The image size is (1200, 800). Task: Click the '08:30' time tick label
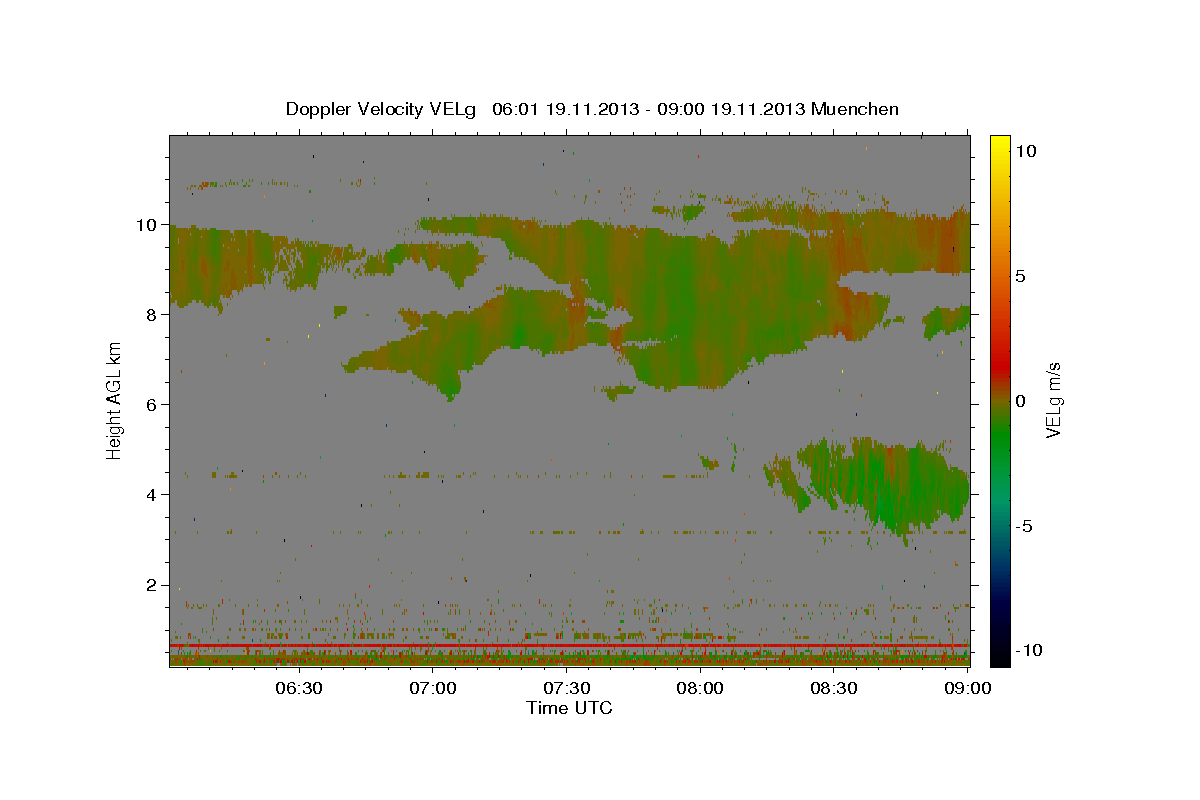click(833, 688)
